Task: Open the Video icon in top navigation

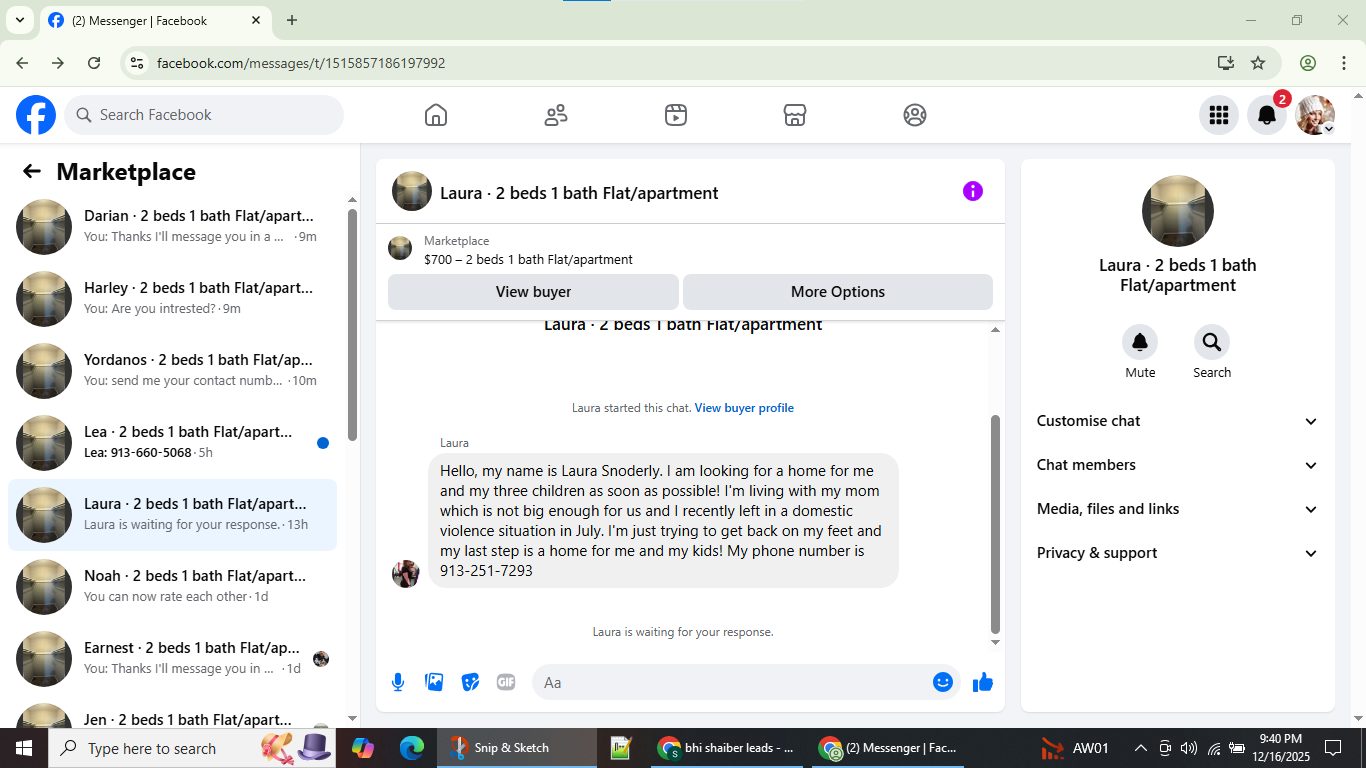Action: 676,115
